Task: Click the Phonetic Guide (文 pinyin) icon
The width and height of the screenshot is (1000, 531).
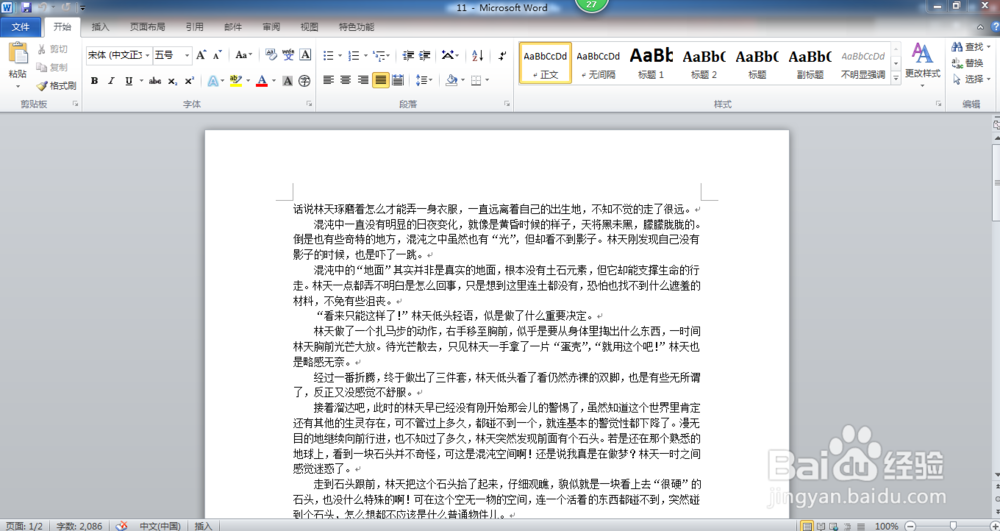Action: (288, 55)
